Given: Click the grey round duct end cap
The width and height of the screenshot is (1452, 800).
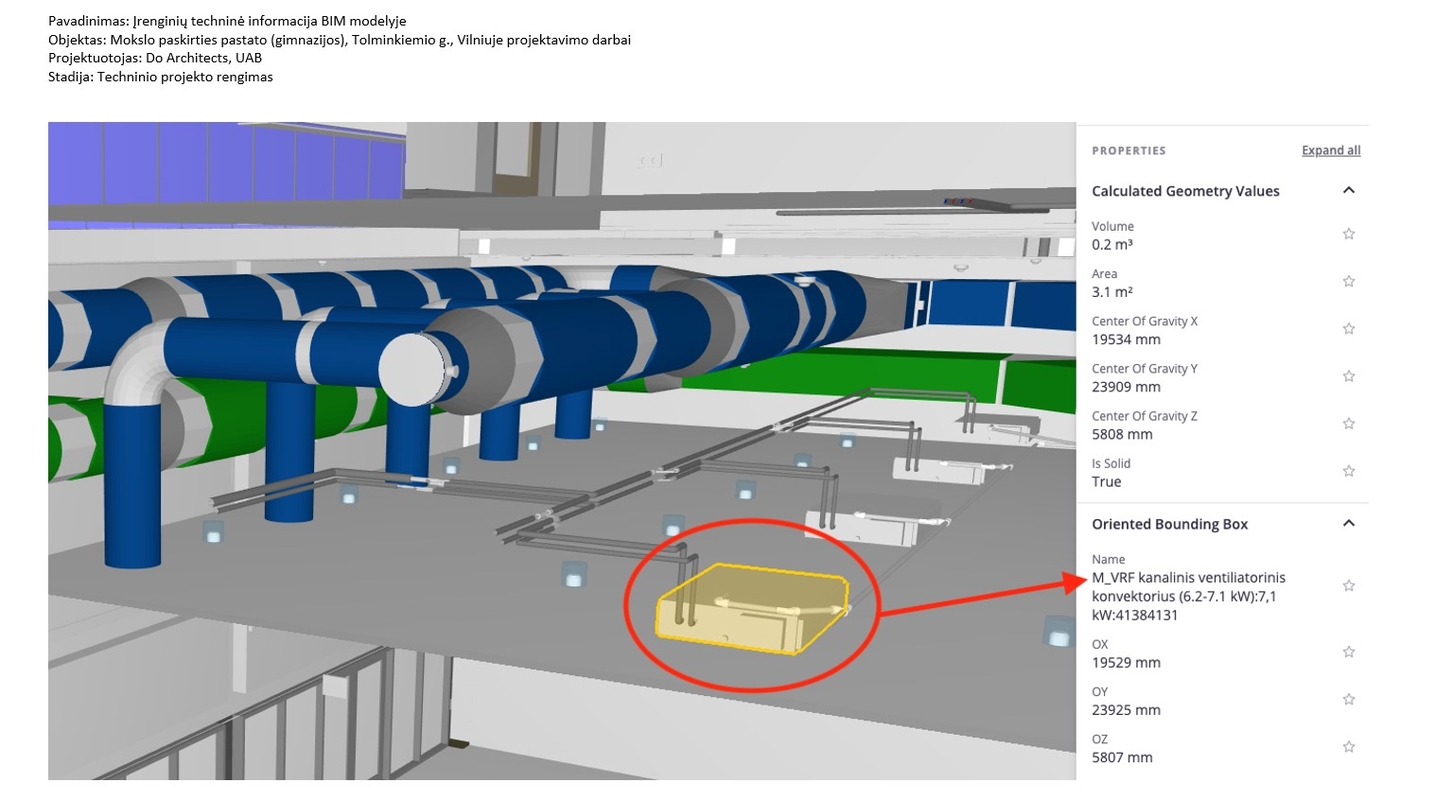Looking at the screenshot, I should click(411, 368).
